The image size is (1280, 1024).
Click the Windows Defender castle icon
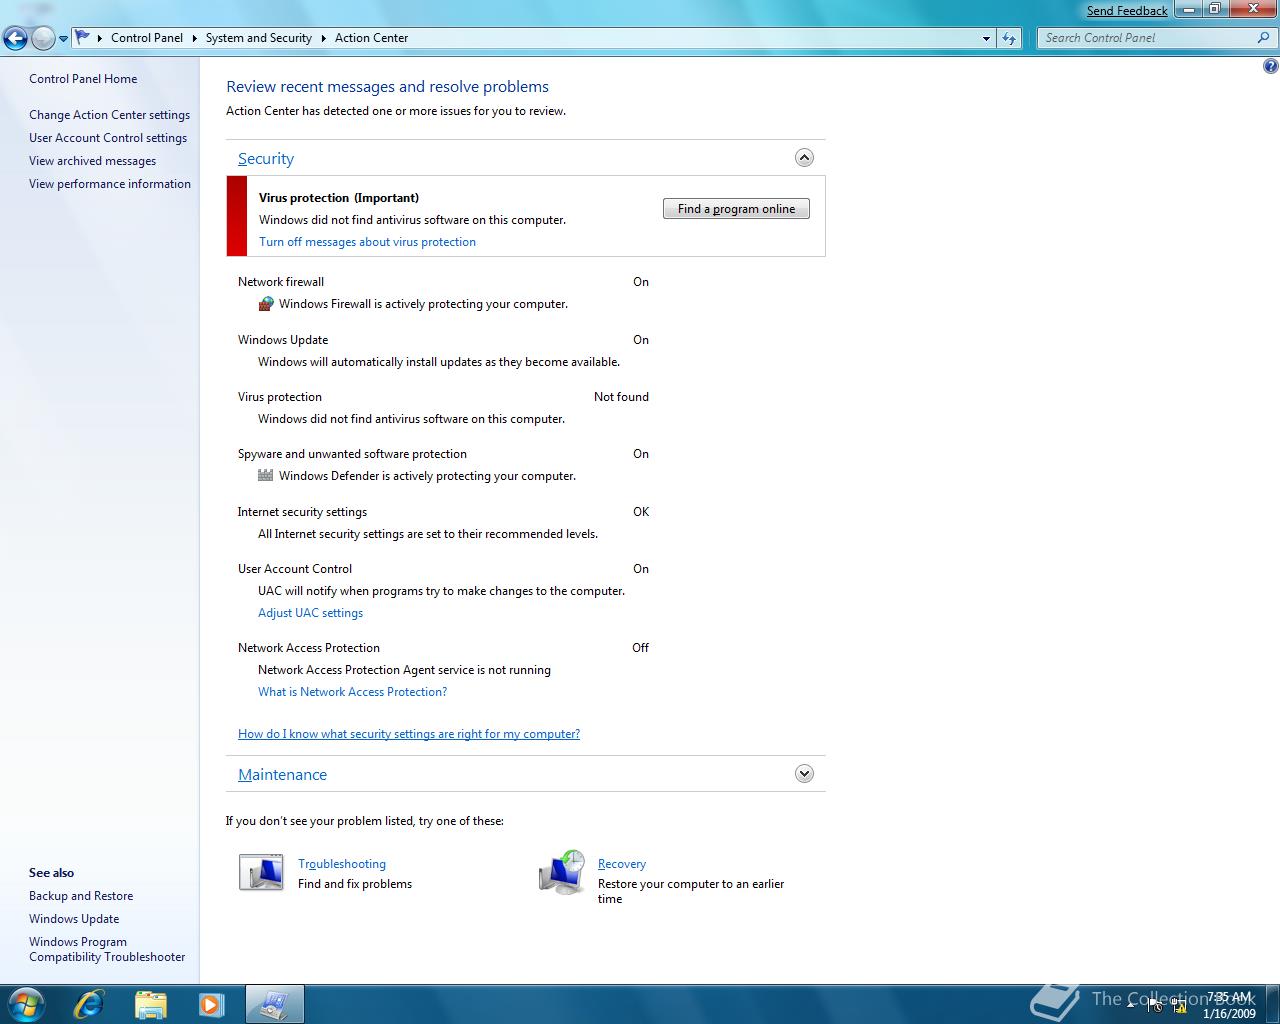[x=265, y=476]
